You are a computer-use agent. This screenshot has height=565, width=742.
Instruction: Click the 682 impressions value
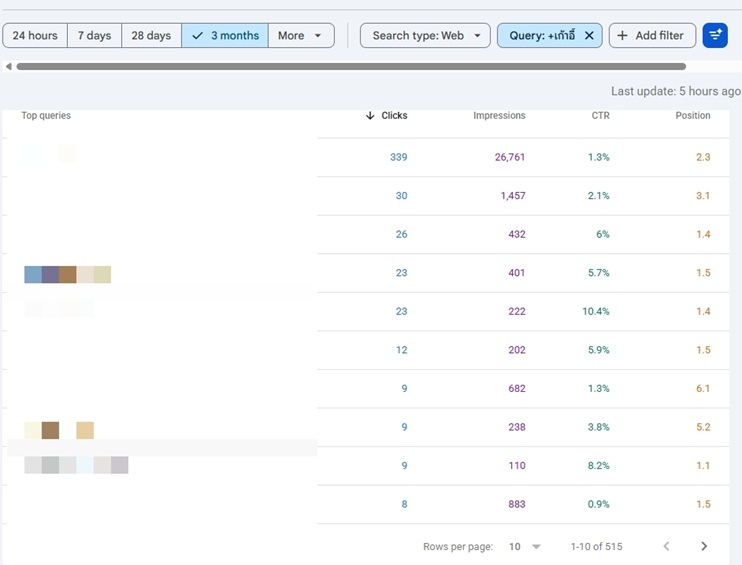[x=517, y=388]
